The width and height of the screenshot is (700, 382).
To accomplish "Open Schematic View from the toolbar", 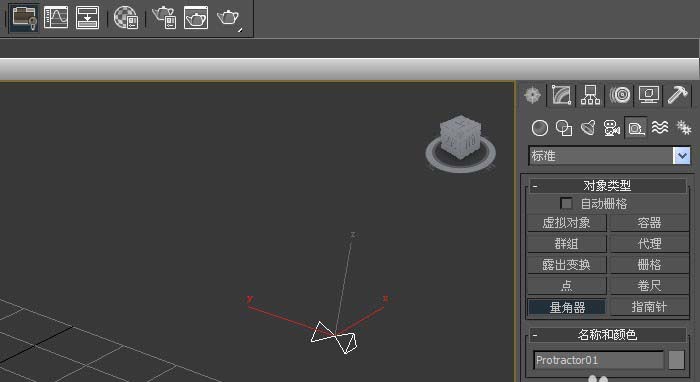I will click(87, 18).
